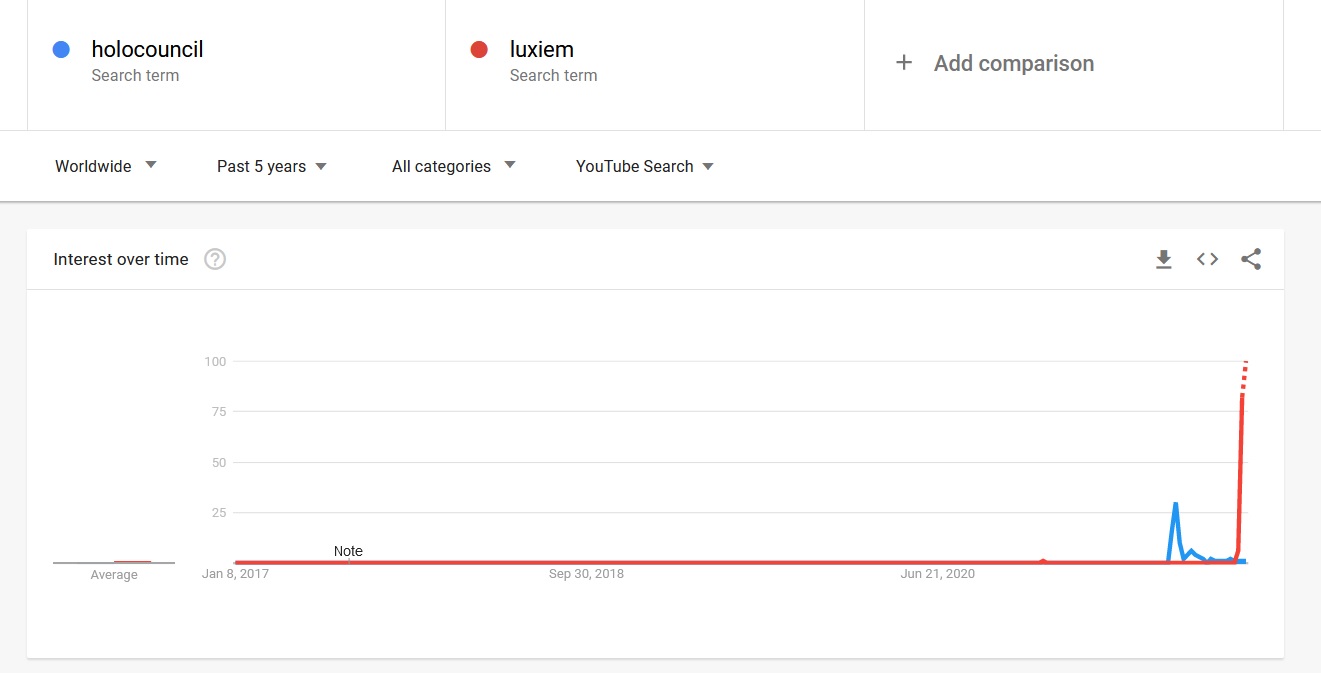Viewport: 1321px width, 673px height.
Task: Click the blue holocouncil color dot
Action: (61, 49)
